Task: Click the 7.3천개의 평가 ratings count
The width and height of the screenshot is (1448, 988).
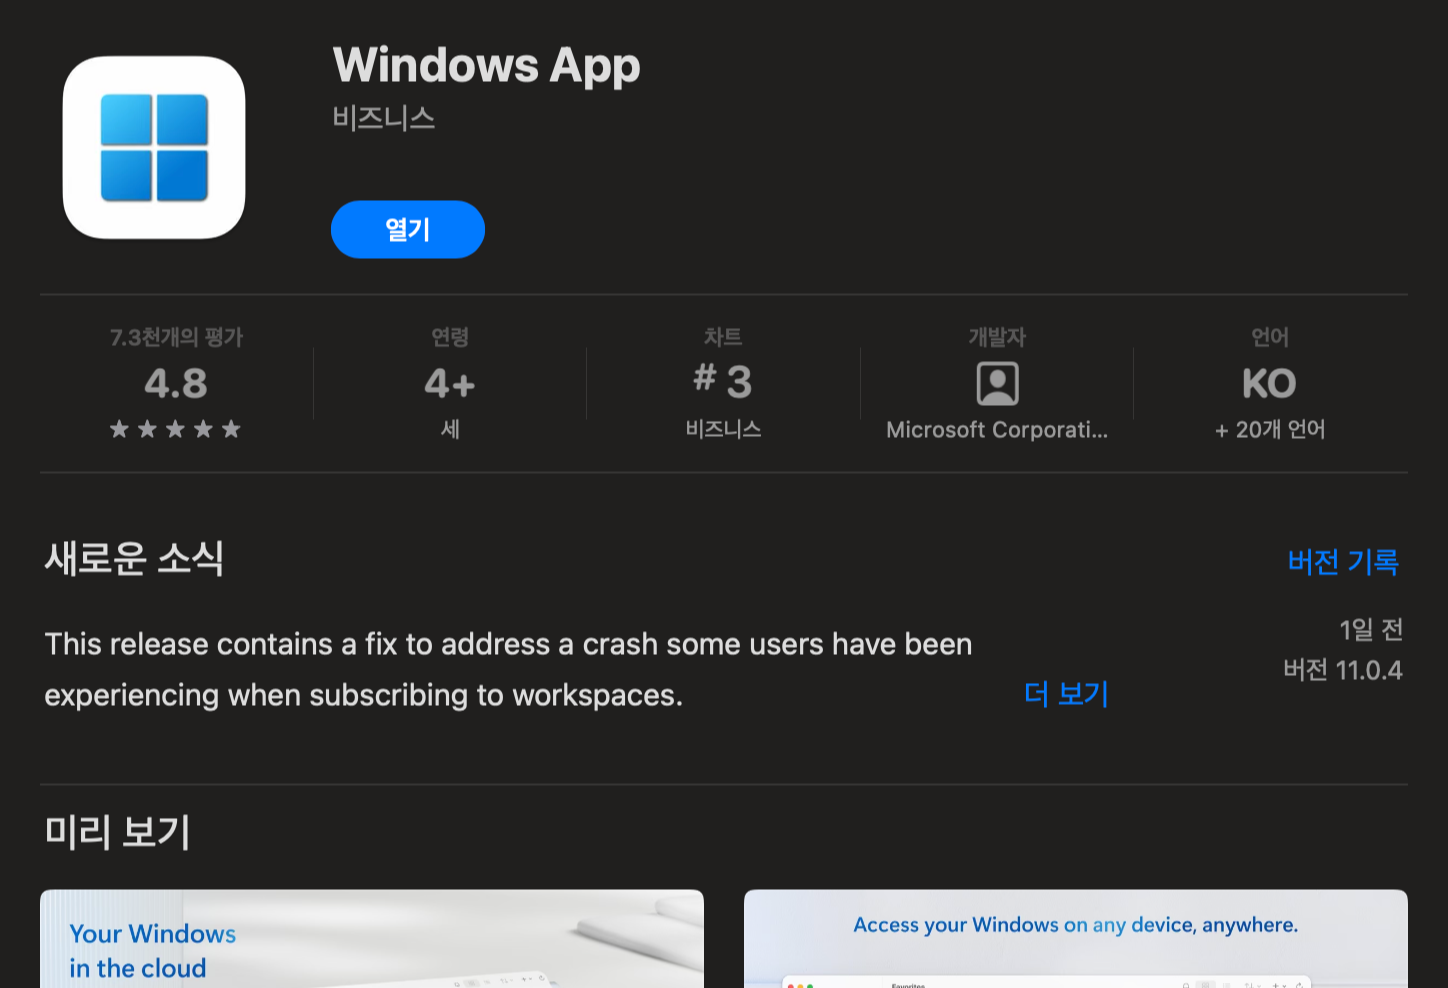Action: click(x=176, y=337)
